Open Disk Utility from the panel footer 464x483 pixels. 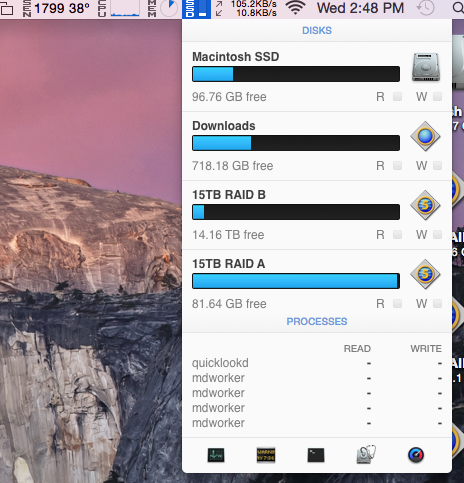click(x=366, y=454)
